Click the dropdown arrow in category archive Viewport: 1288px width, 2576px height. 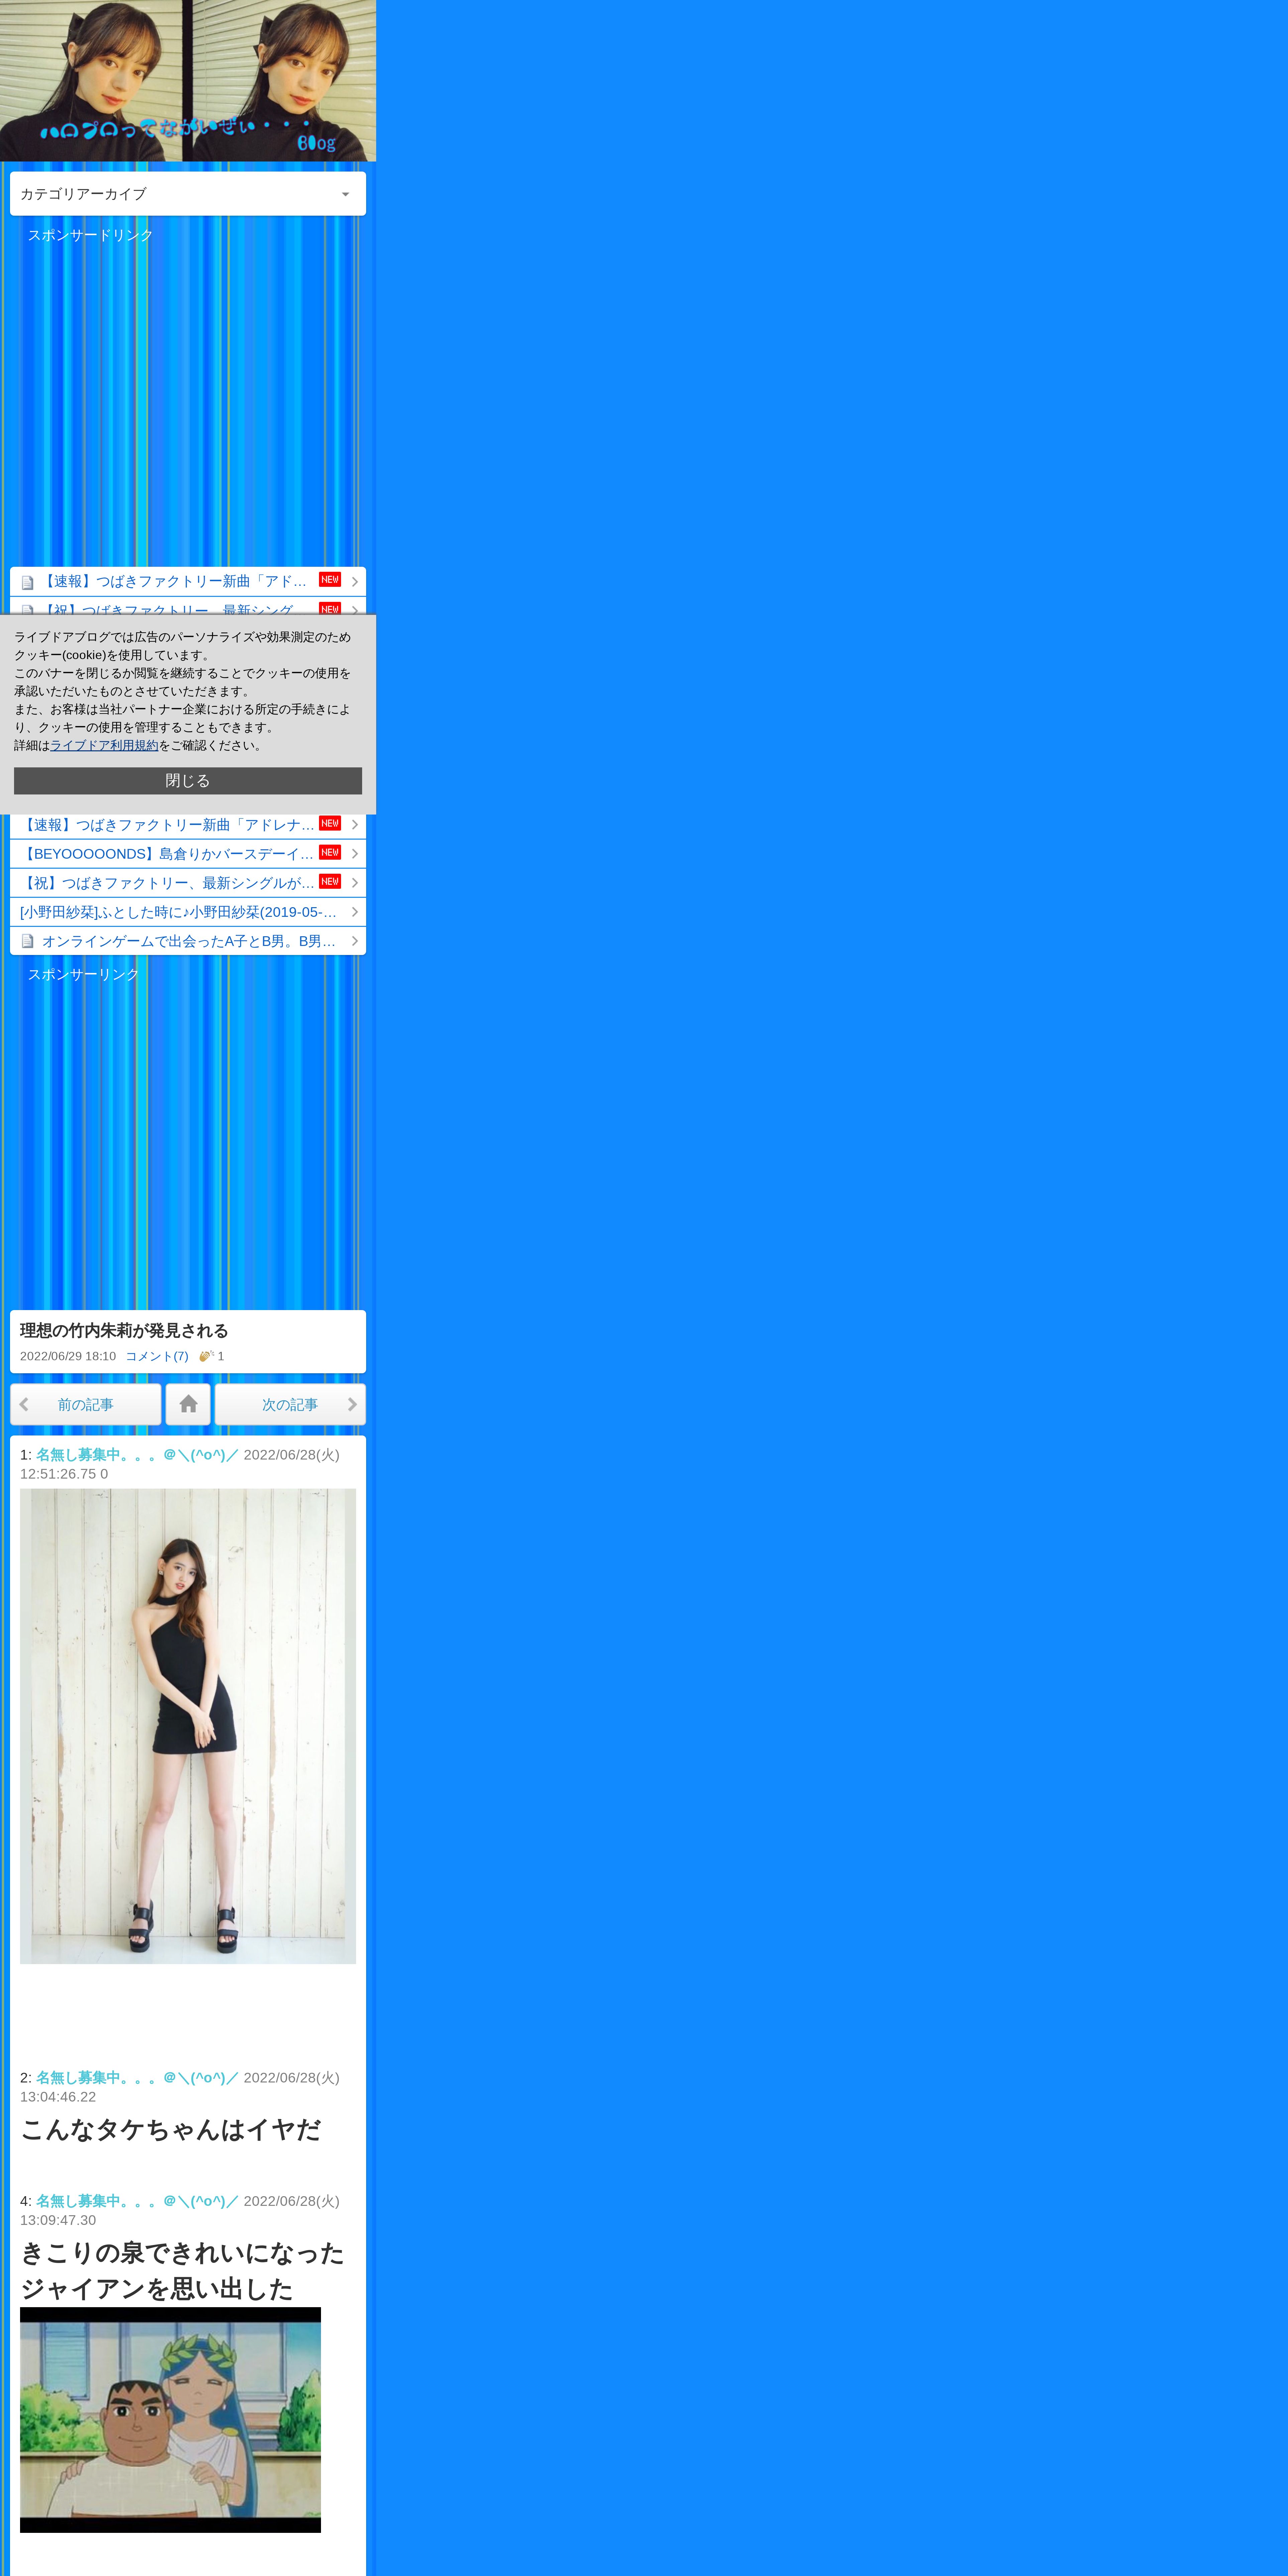tap(345, 194)
